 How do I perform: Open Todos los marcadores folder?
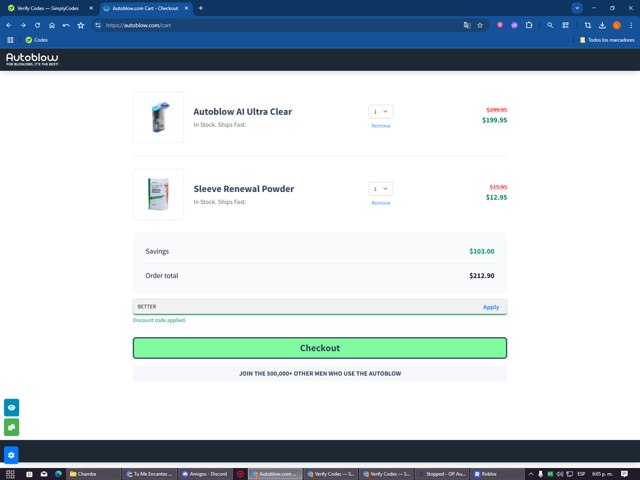607,40
